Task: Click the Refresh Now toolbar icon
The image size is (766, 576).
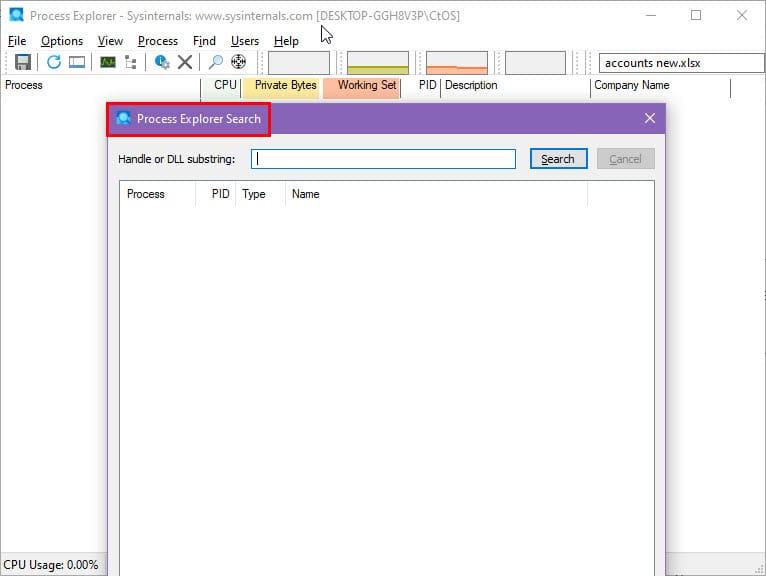Action: (54, 62)
